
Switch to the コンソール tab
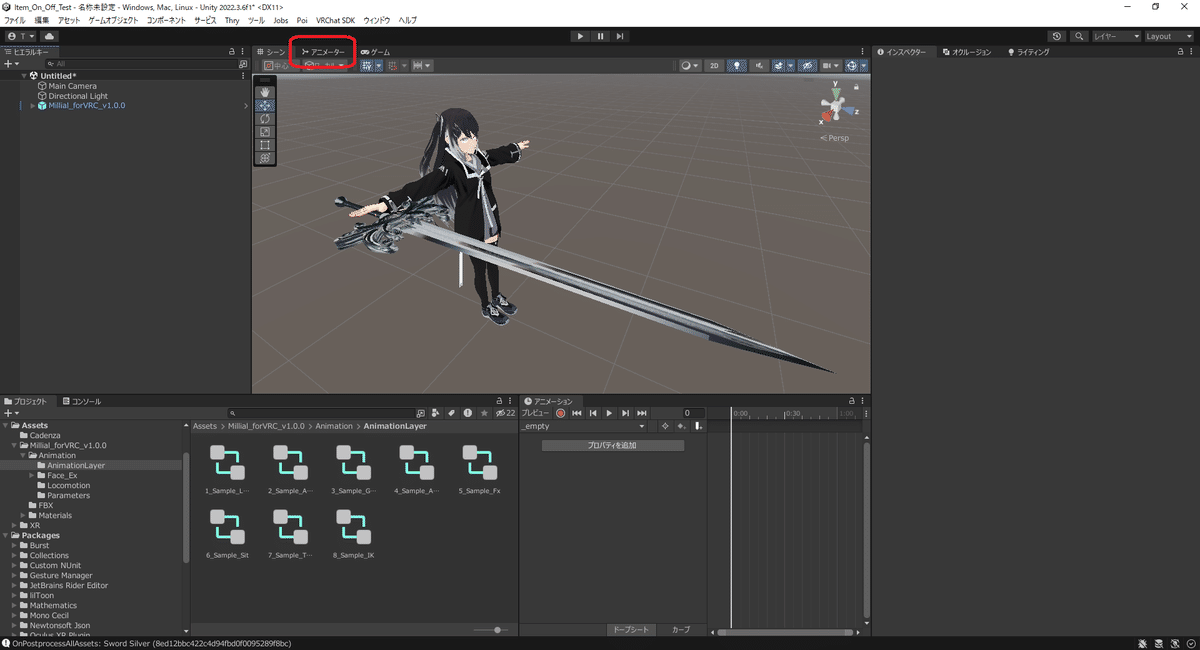pyautogui.click(x=81, y=401)
